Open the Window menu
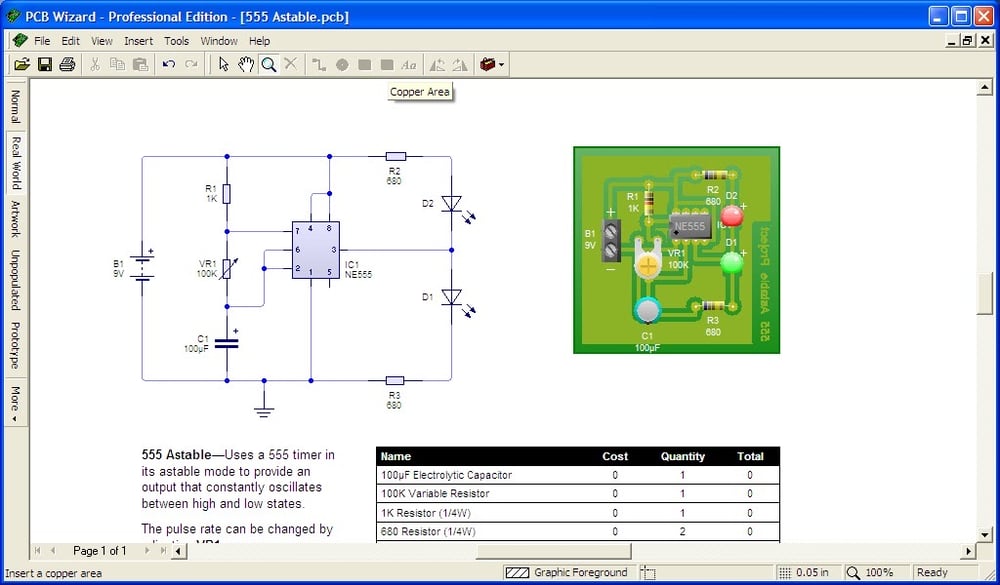 pyautogui.click(x=219, y=41)
